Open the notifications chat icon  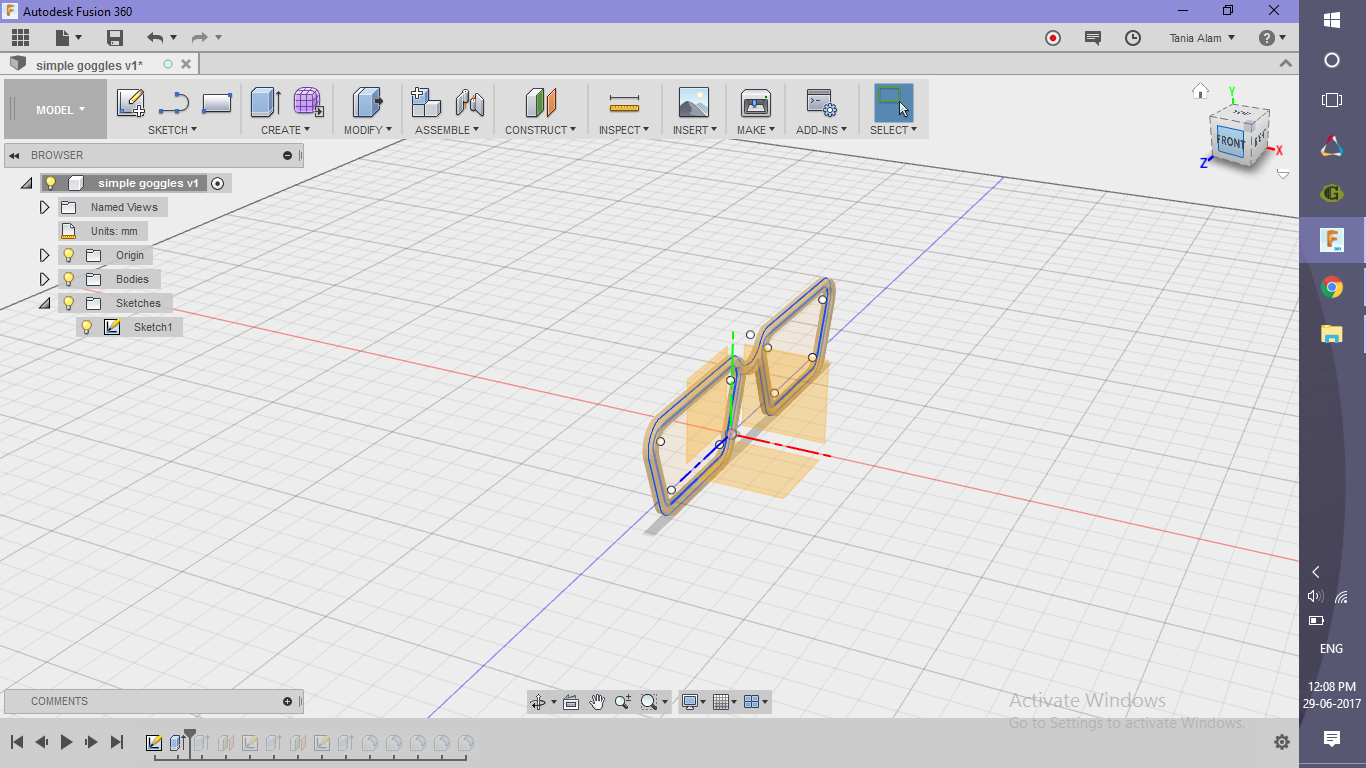coord(1093,38)
